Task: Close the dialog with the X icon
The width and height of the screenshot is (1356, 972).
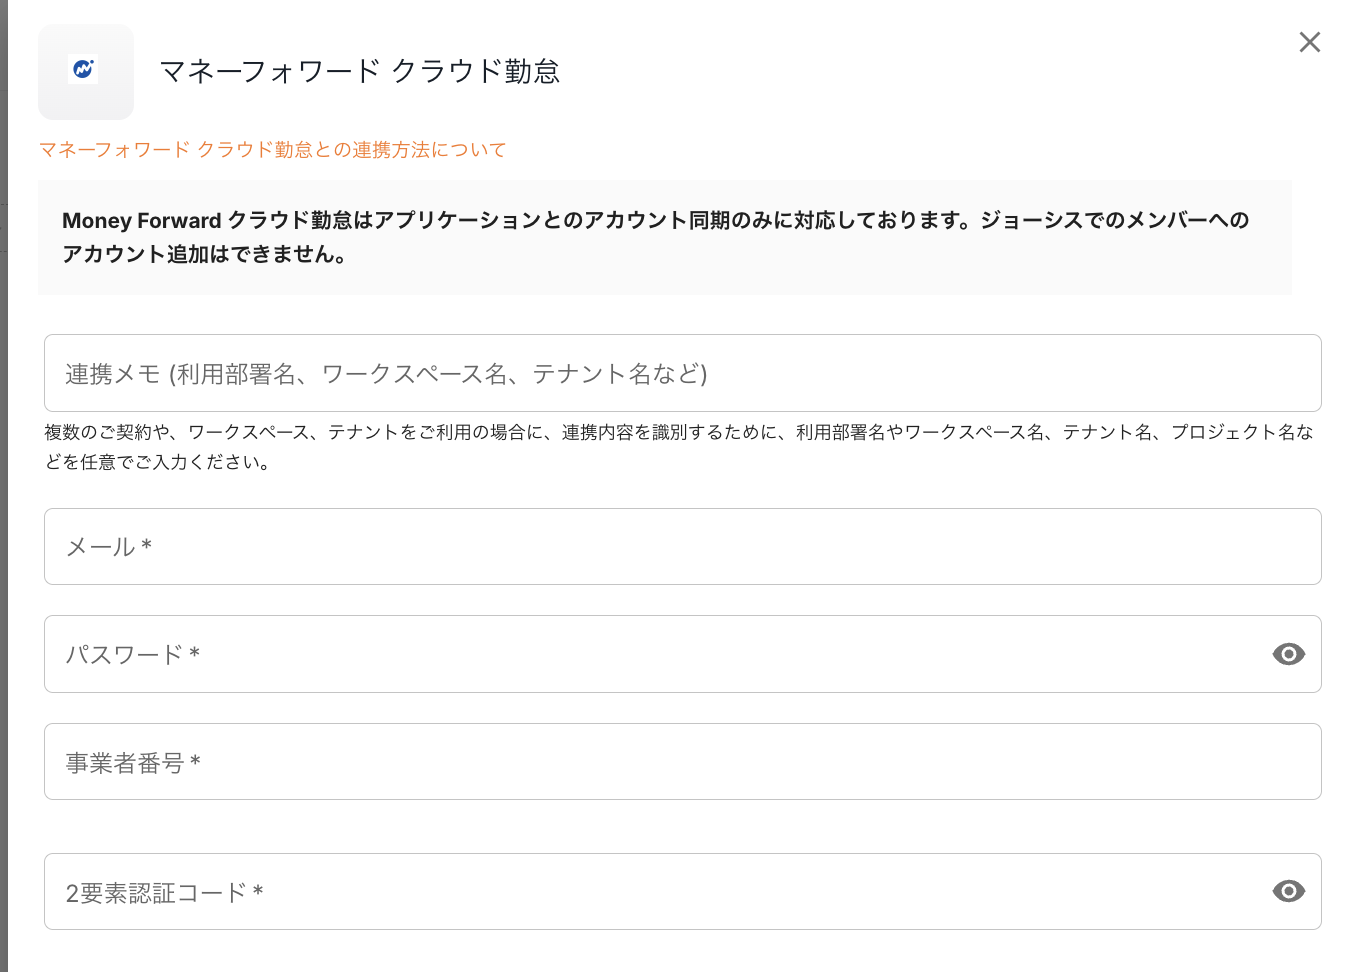Action: click(1309, 42)
